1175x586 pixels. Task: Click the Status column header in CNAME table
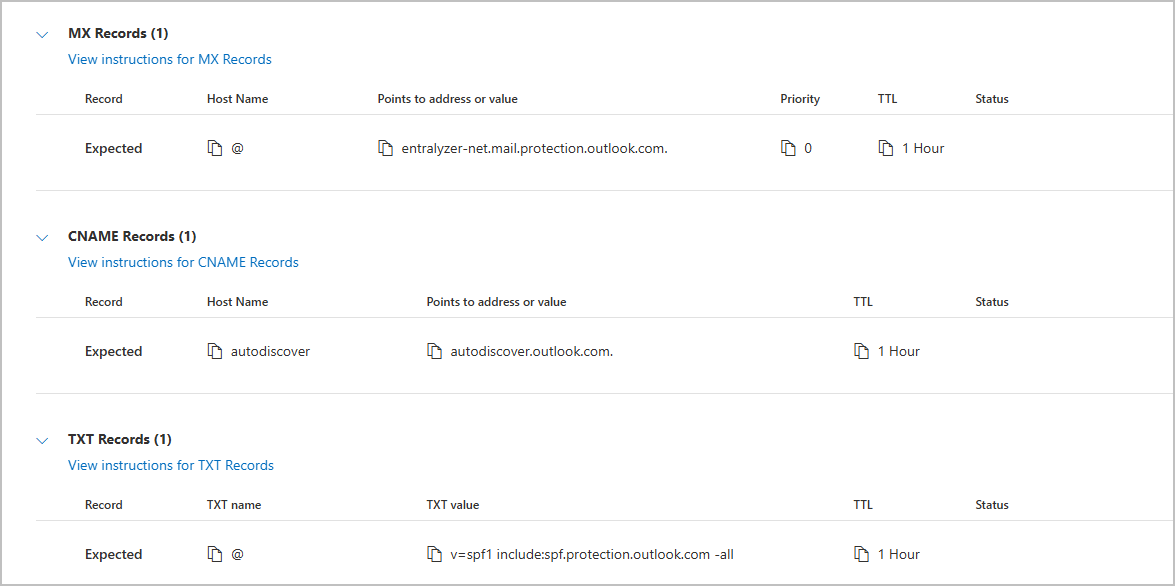tap(991, 301)
